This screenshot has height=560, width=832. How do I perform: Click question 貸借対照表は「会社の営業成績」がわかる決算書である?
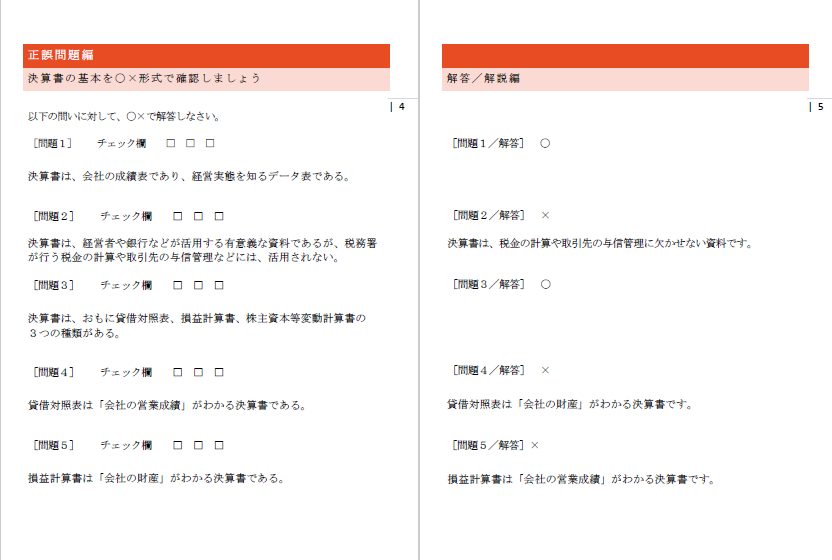point(167,405)
